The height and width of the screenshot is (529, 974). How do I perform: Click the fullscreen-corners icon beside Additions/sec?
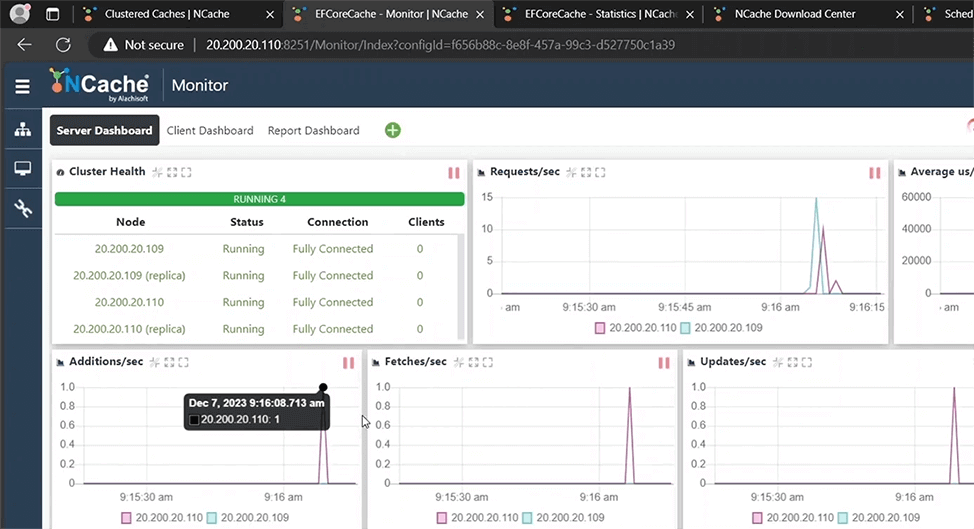(x=183, y=362)
